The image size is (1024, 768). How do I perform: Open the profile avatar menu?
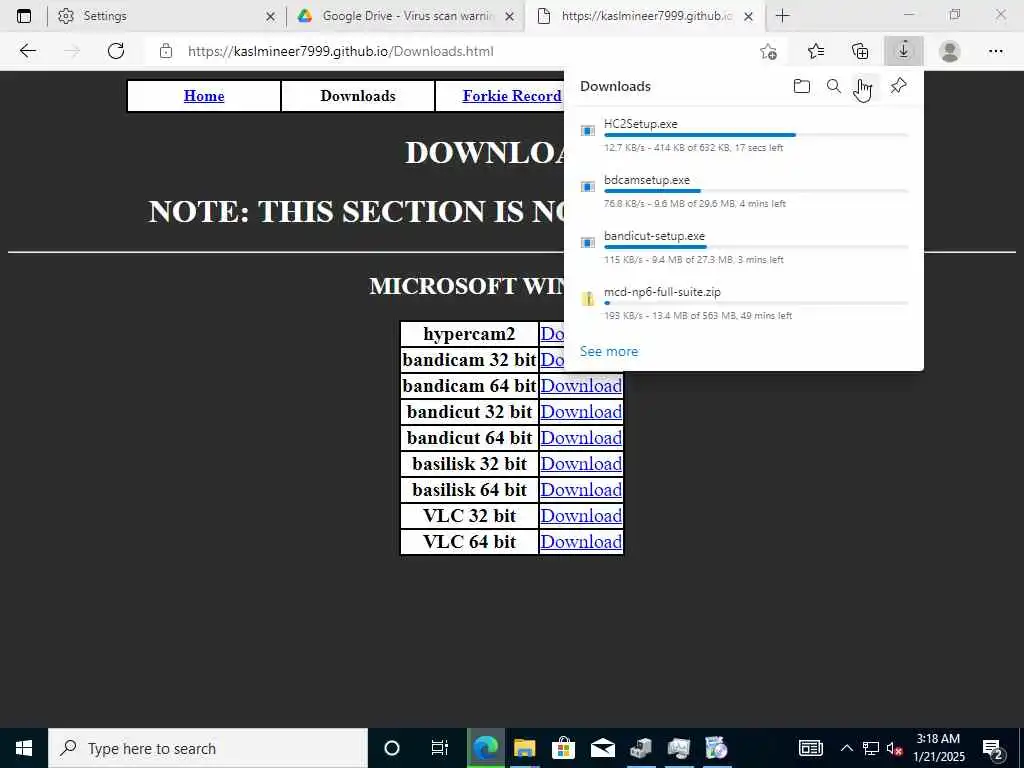950,51
